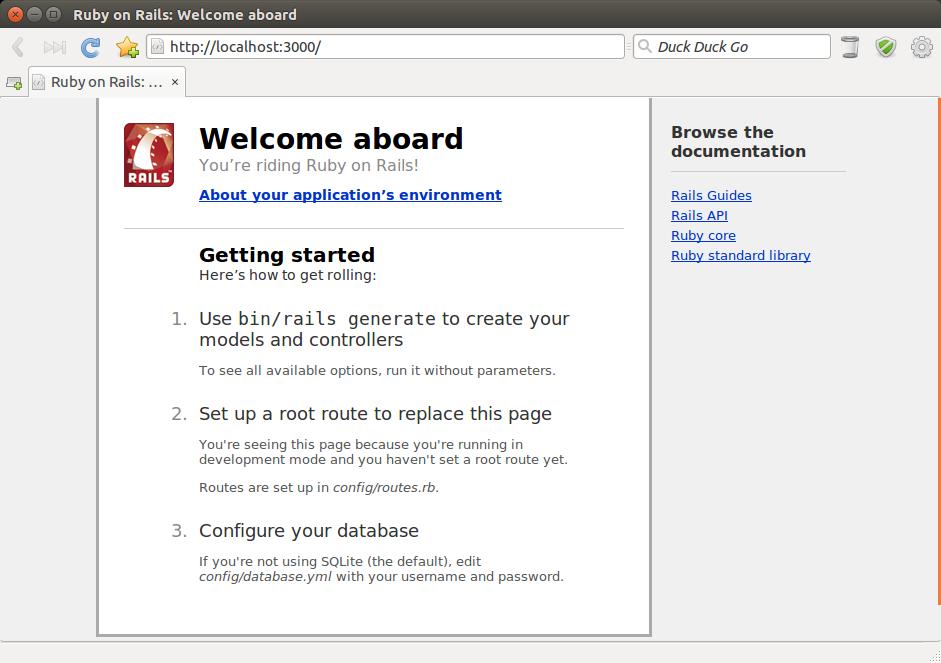This screenshot has height=663, width=941.
Task: Click the step 'Set up a root route'
Action: (x=375, y=414)
